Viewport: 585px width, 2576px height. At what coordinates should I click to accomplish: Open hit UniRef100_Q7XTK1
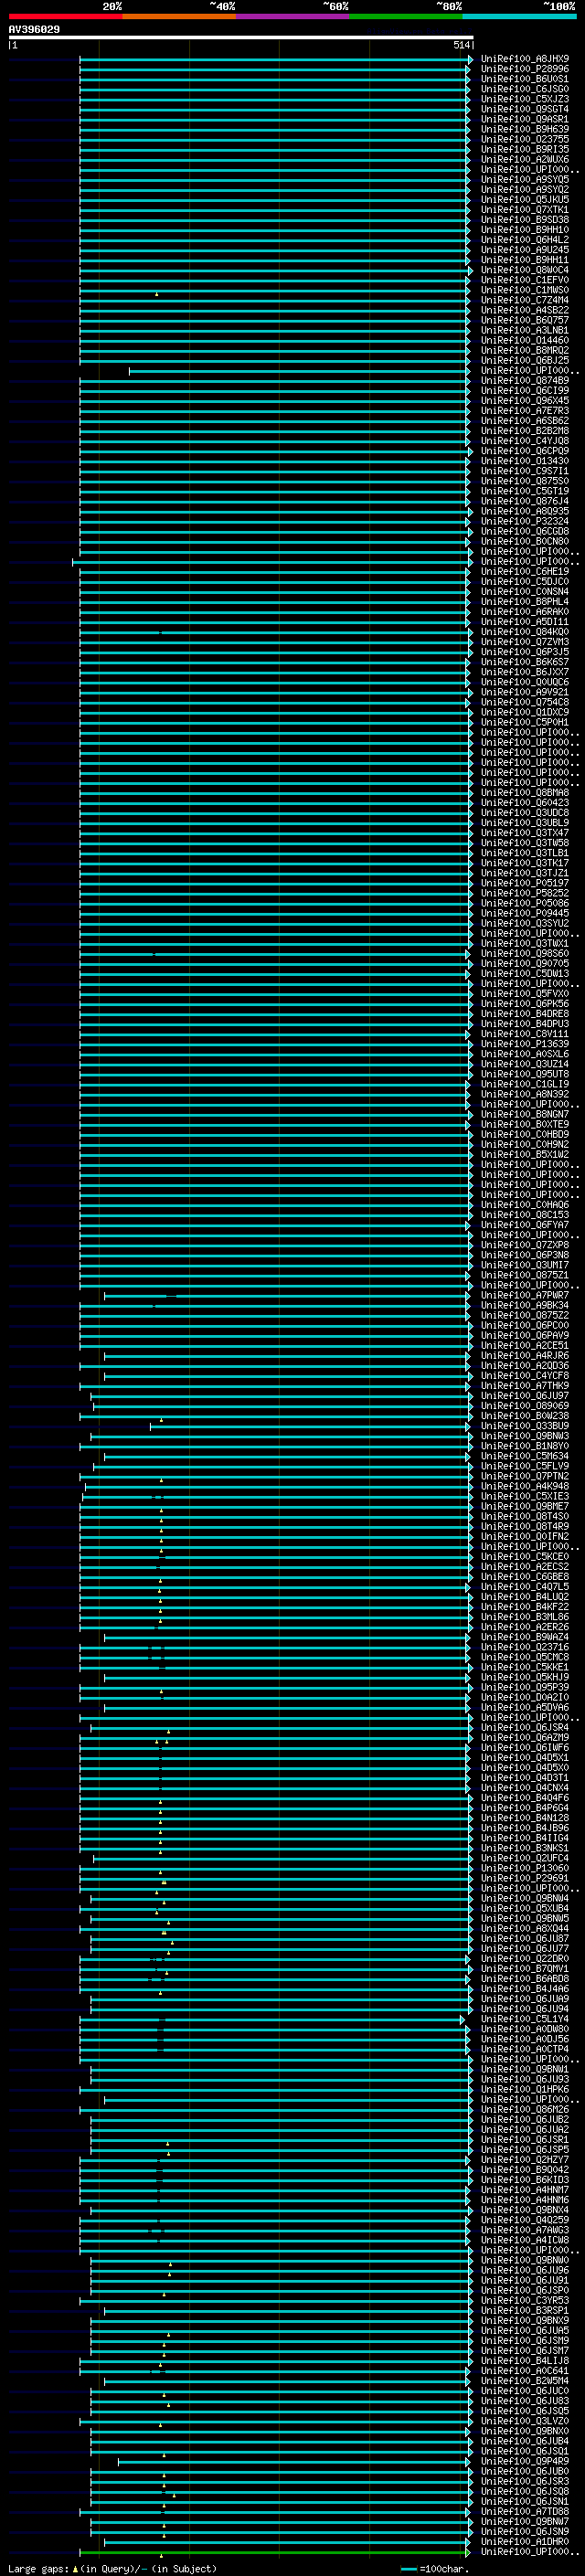click(525, 210)
